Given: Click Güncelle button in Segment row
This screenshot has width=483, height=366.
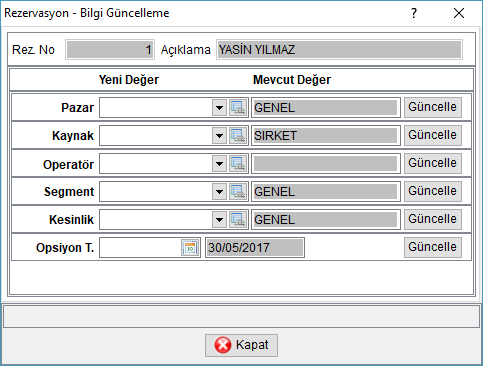Looking at the screenshot, I should click(433, 191).
